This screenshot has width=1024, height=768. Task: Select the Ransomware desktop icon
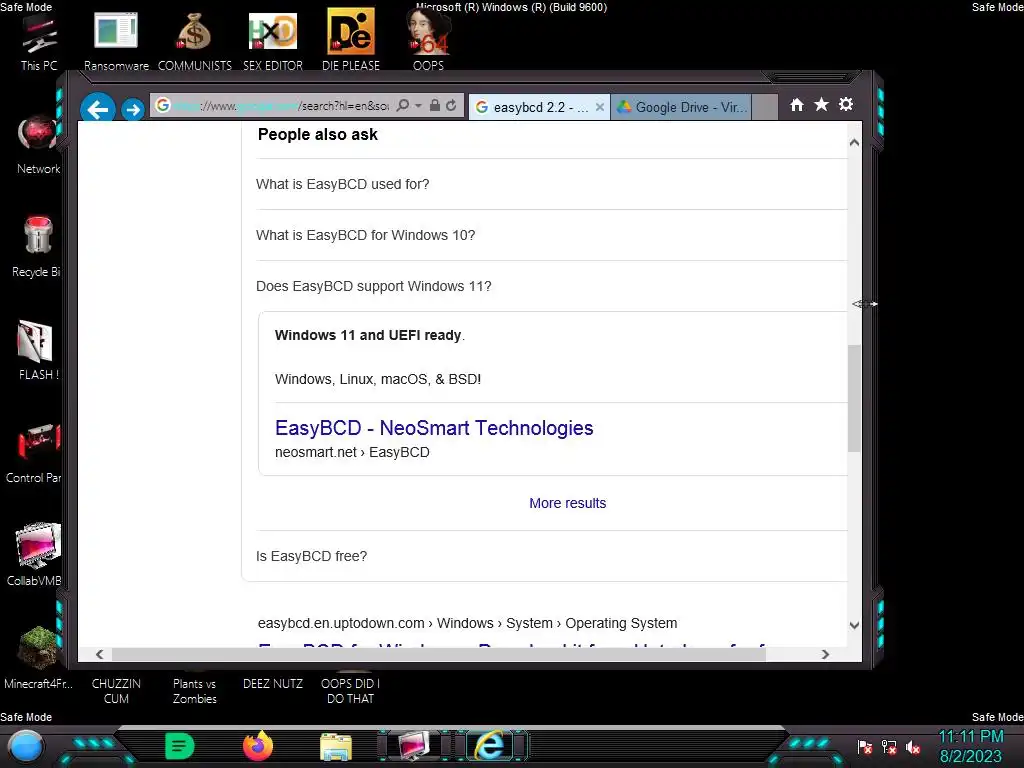[x=116, y=42]
